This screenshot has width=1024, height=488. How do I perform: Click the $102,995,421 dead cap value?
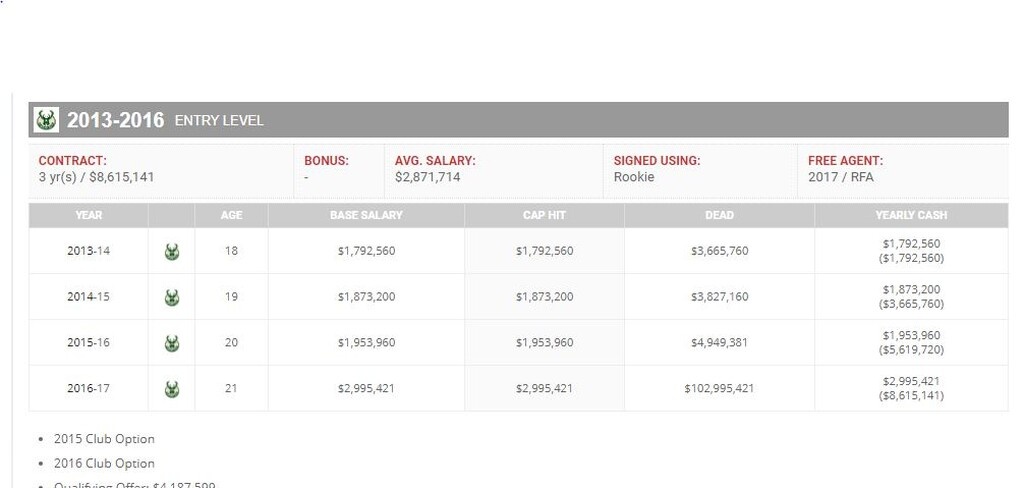point(719,389)
